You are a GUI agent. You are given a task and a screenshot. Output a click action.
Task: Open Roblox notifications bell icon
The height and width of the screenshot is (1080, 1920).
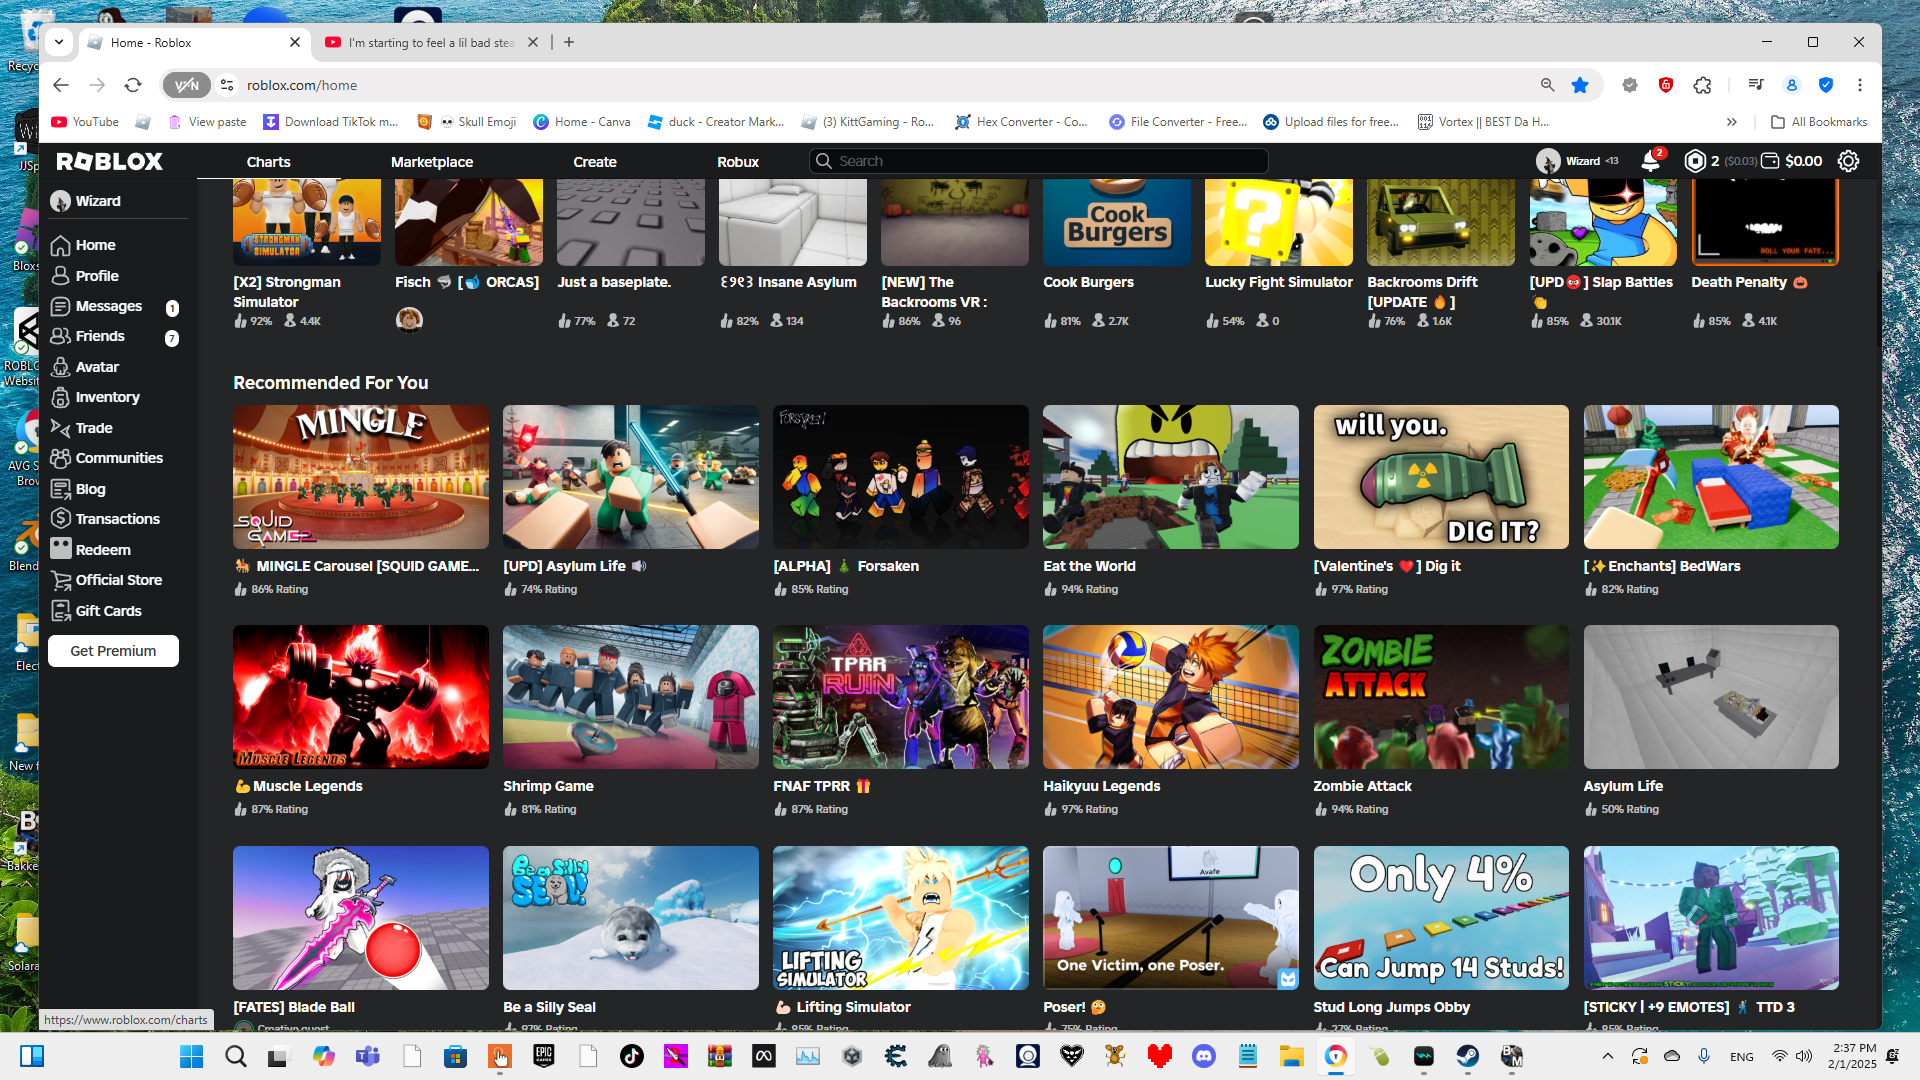pos(1650,161)
